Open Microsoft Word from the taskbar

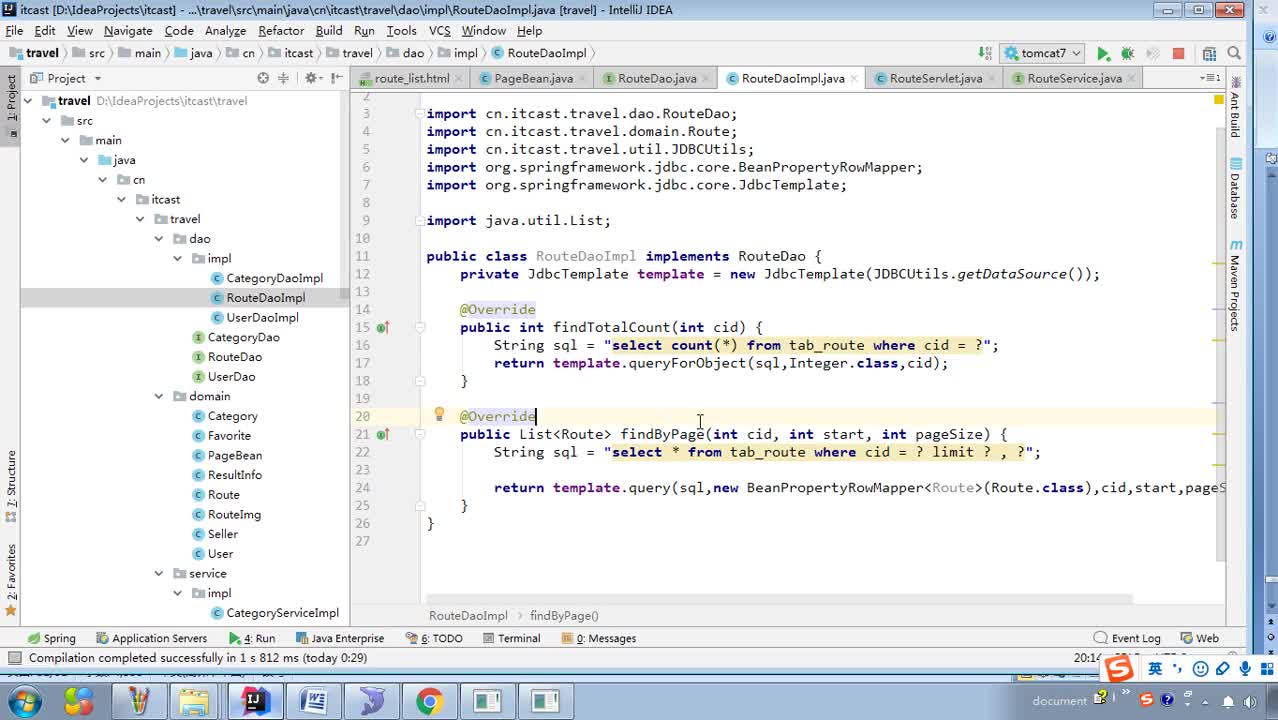[313, 701]
